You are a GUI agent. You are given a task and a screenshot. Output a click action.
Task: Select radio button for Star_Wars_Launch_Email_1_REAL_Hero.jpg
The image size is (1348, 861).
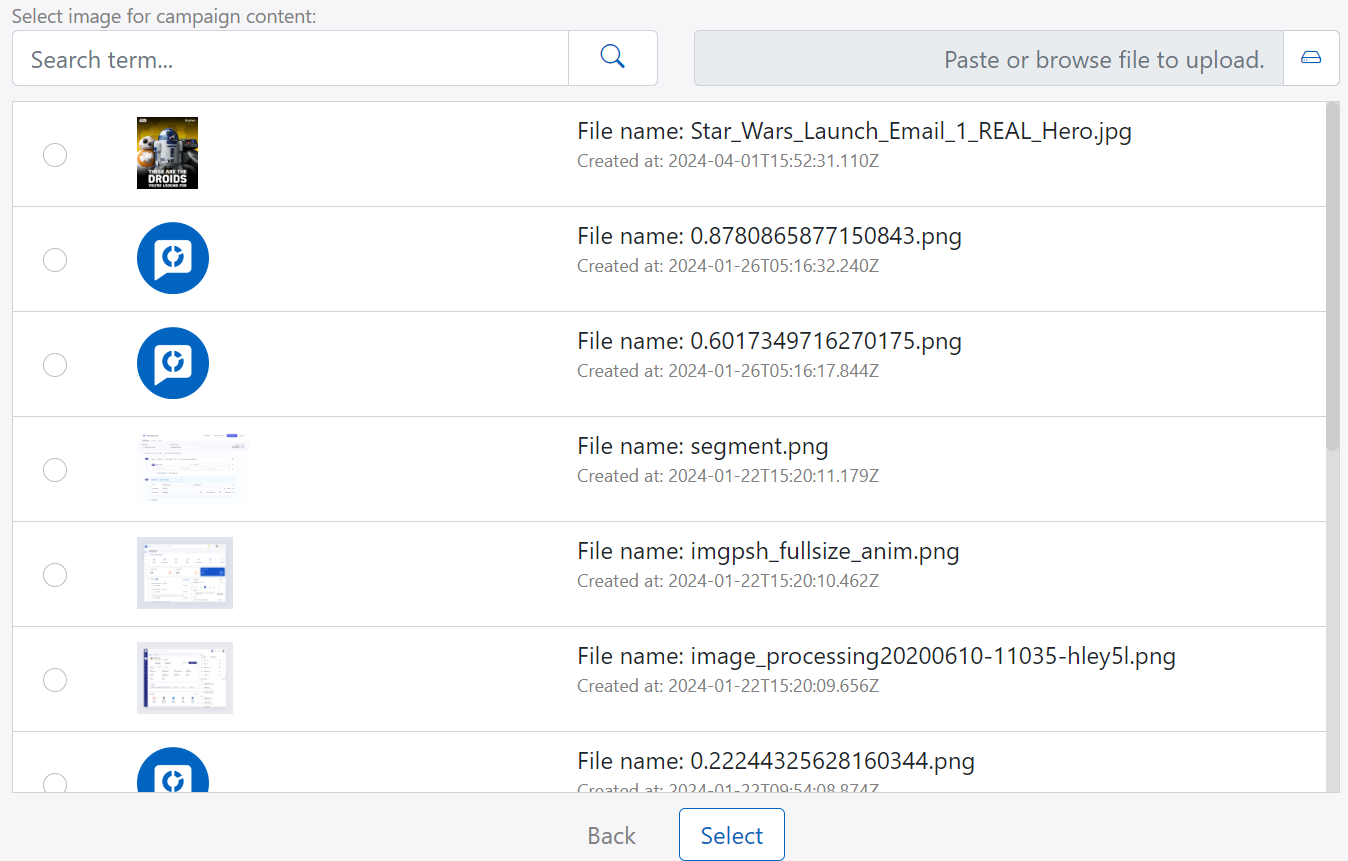[55, 155]
